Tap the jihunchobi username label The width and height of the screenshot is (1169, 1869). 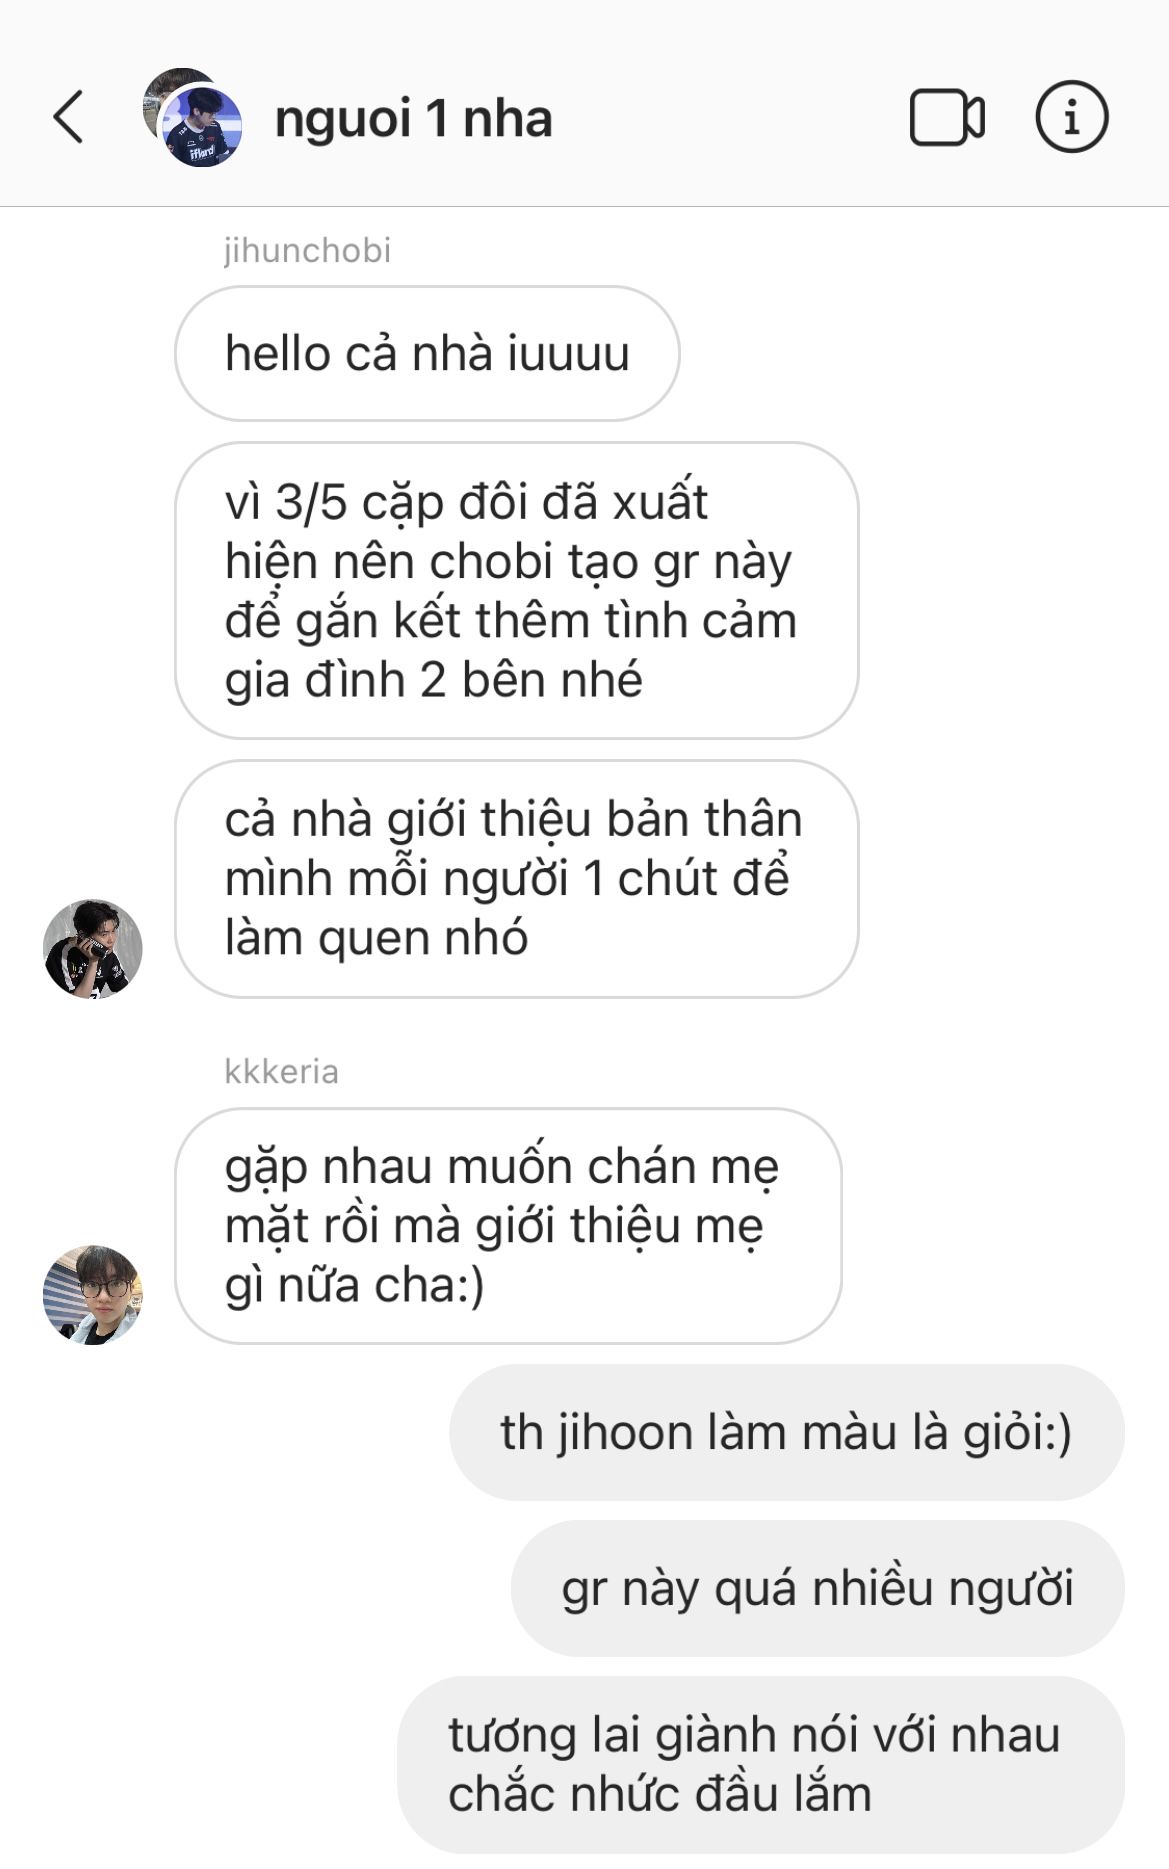coord(307,250)
